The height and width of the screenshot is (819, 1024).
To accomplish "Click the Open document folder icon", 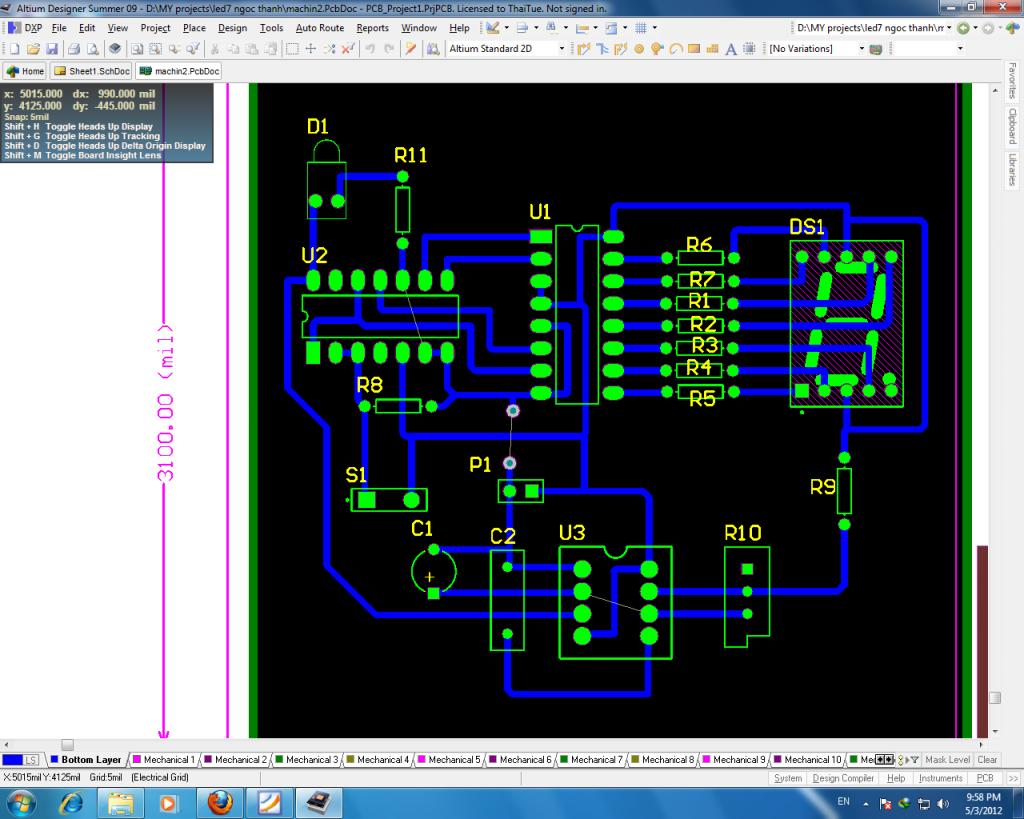I will point(33,49).
